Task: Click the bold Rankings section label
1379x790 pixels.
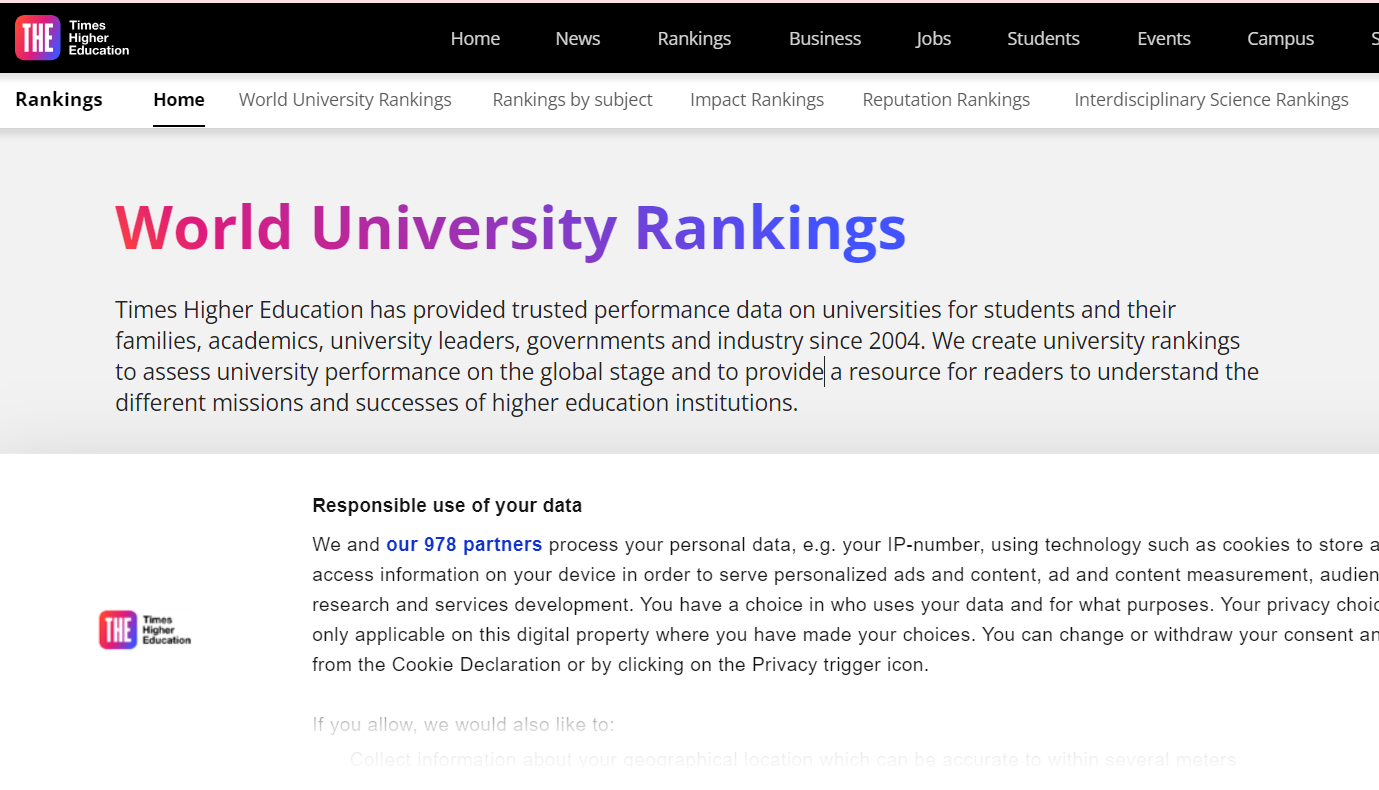Action: [x=59, y=100]
